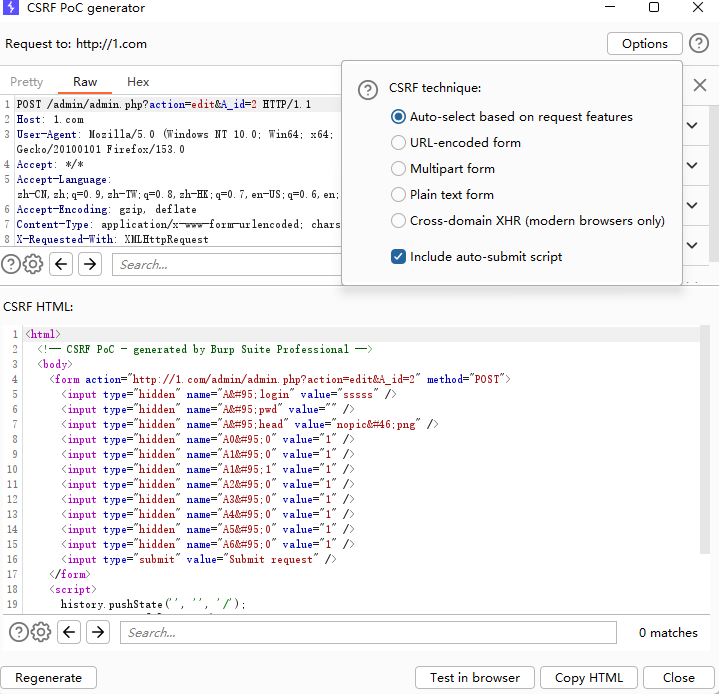Open settings gear below the request editor
This screenshot has height=694, width=719.
pyautogui.click(x=33, y=264)
